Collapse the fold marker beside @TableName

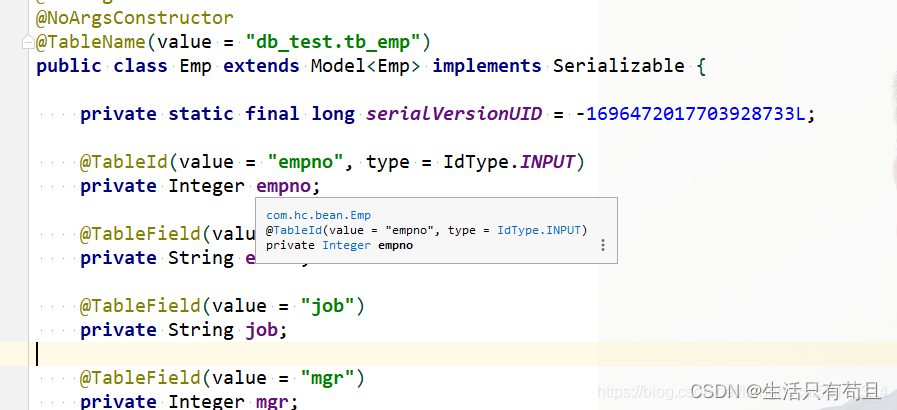(x=28, y=42)
